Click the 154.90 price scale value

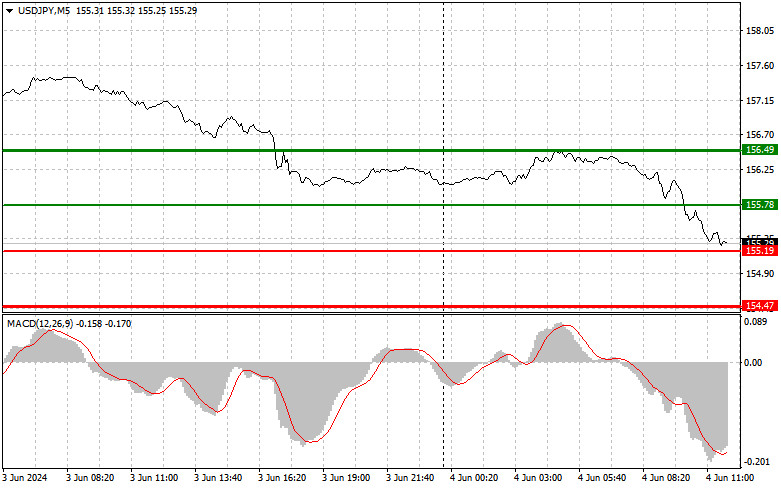tap(760, 273)
